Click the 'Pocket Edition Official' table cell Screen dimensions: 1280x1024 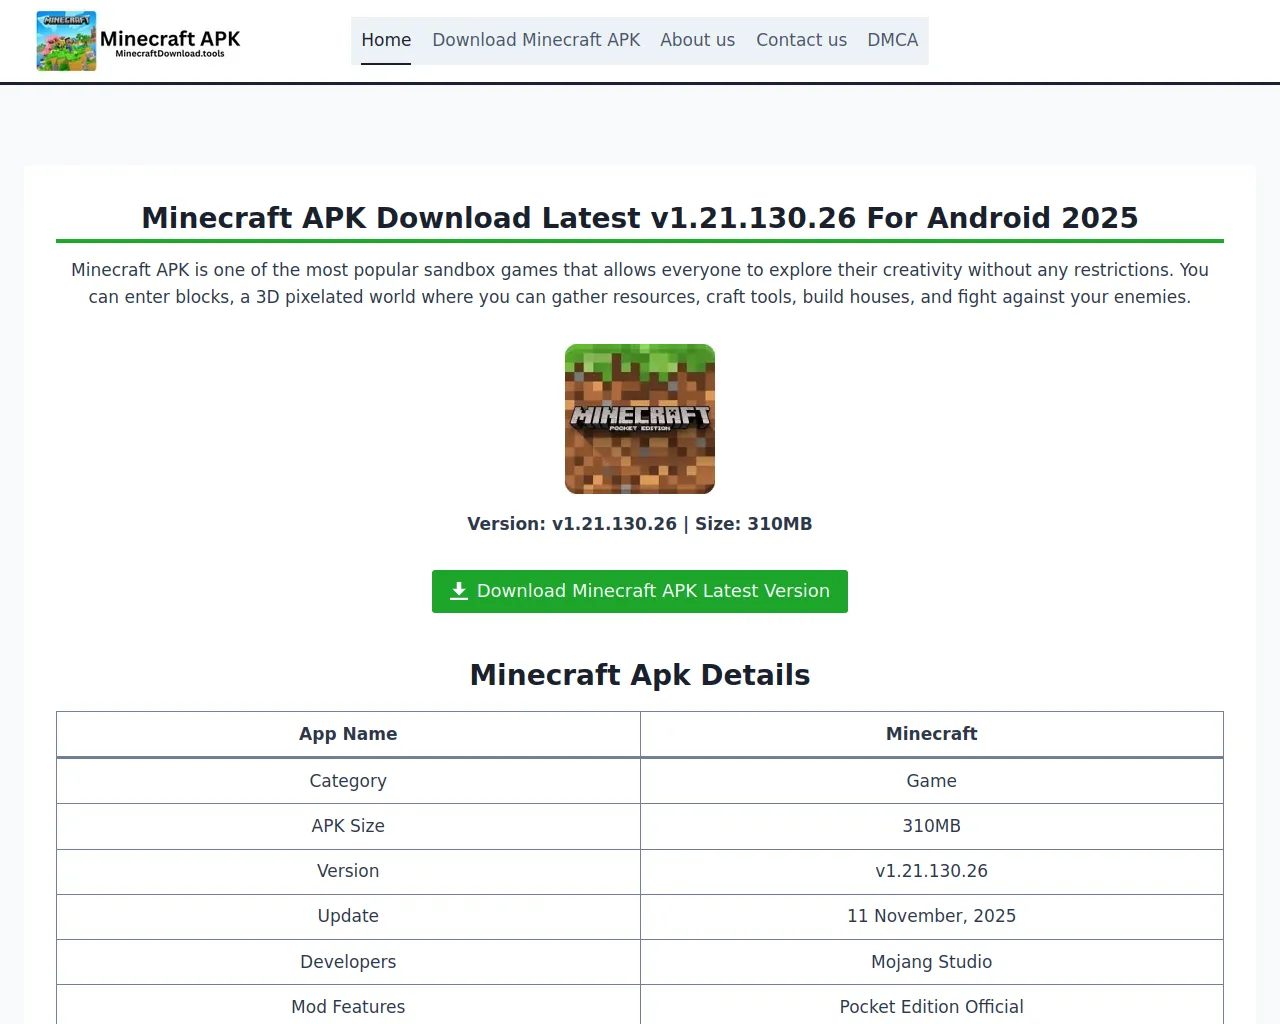click(932, 1006)
